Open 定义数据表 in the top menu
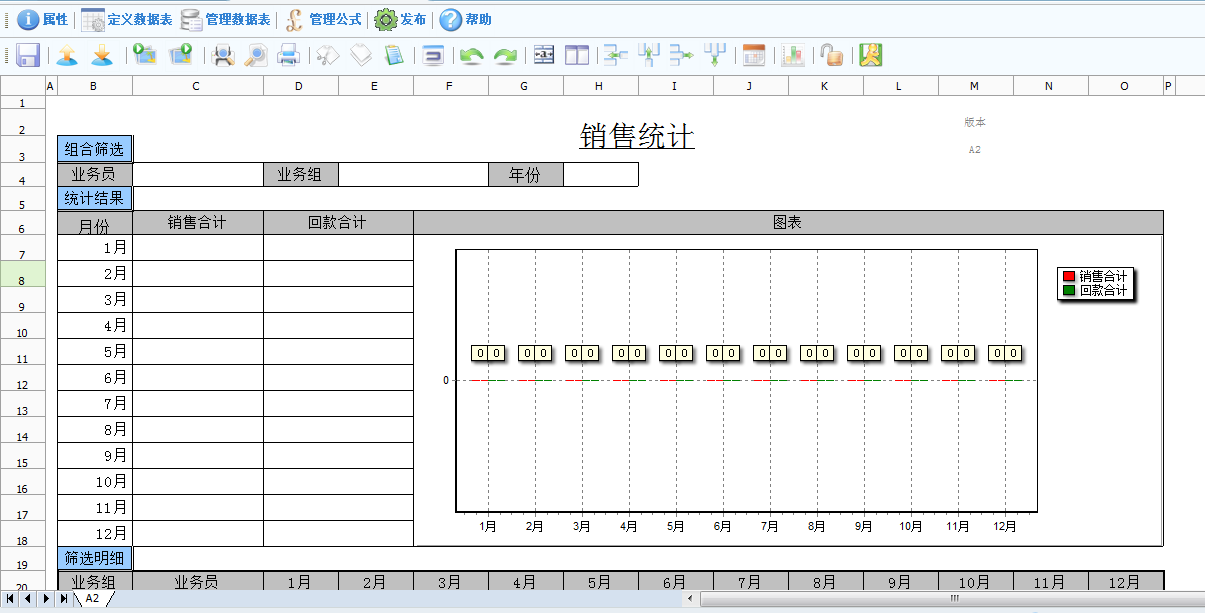1205x613 pixels. coord(127,19)
